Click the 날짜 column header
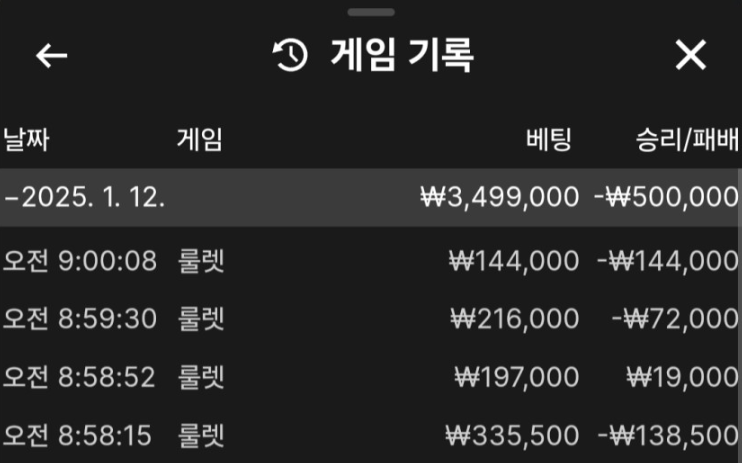The width and height of the screenshot is (742, 463). (27, 139)
